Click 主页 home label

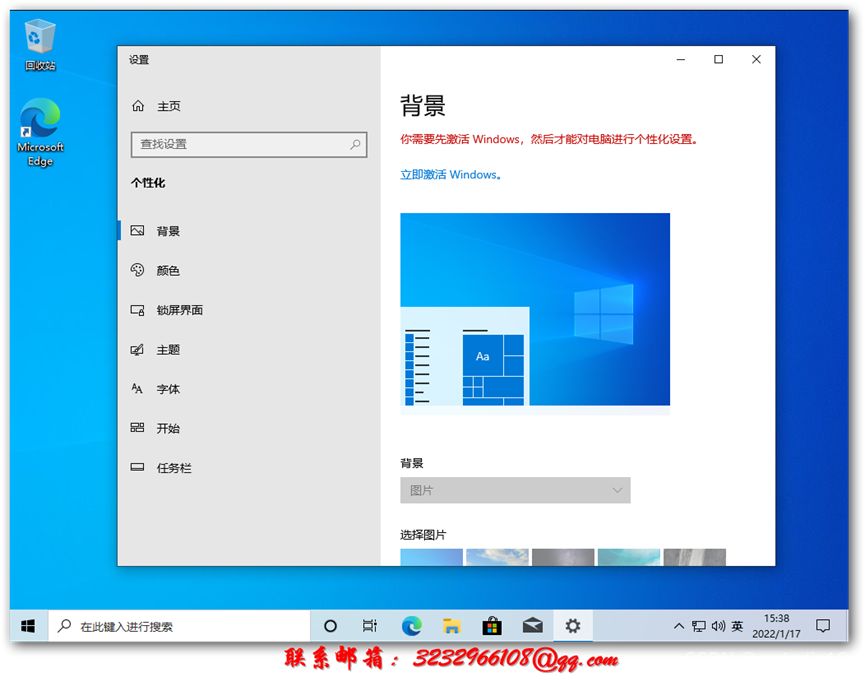click(x=169, y=106)
